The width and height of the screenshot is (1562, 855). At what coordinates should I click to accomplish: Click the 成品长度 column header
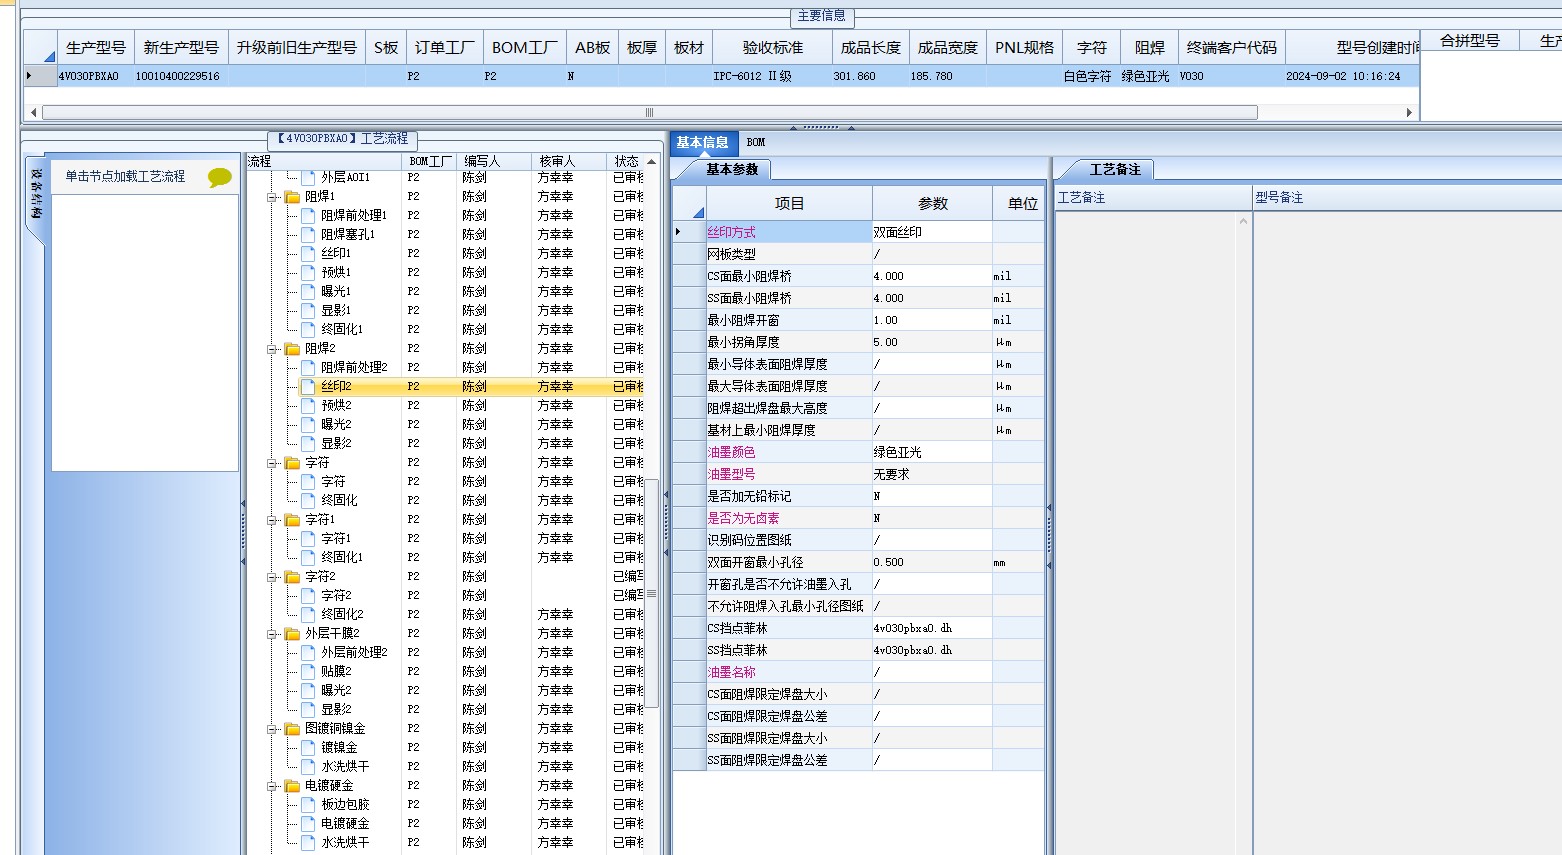click(870, 47)
